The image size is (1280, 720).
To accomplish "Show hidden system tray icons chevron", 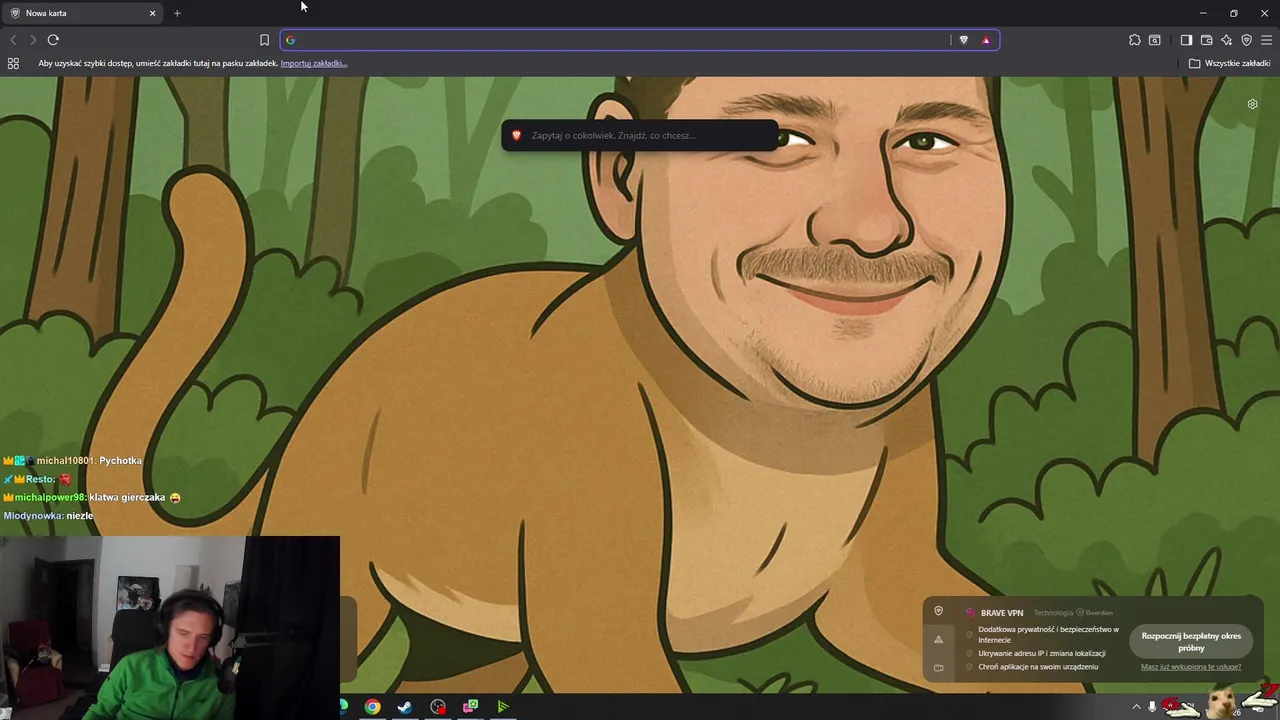I will pyautogui.click(x=1136, y=707).
